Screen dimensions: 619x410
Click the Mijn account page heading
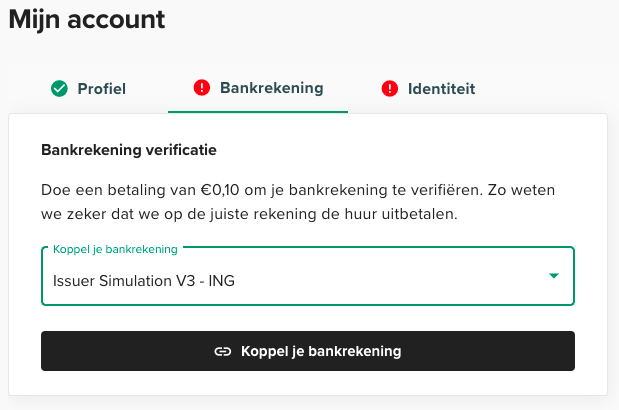[x=87, y=19]
